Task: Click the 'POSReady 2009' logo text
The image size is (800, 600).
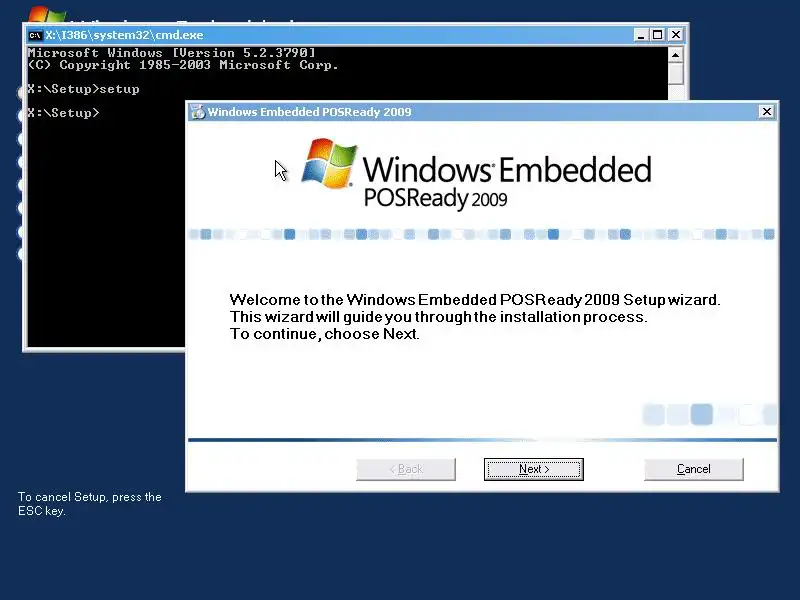Action: (x=436, y=198)
